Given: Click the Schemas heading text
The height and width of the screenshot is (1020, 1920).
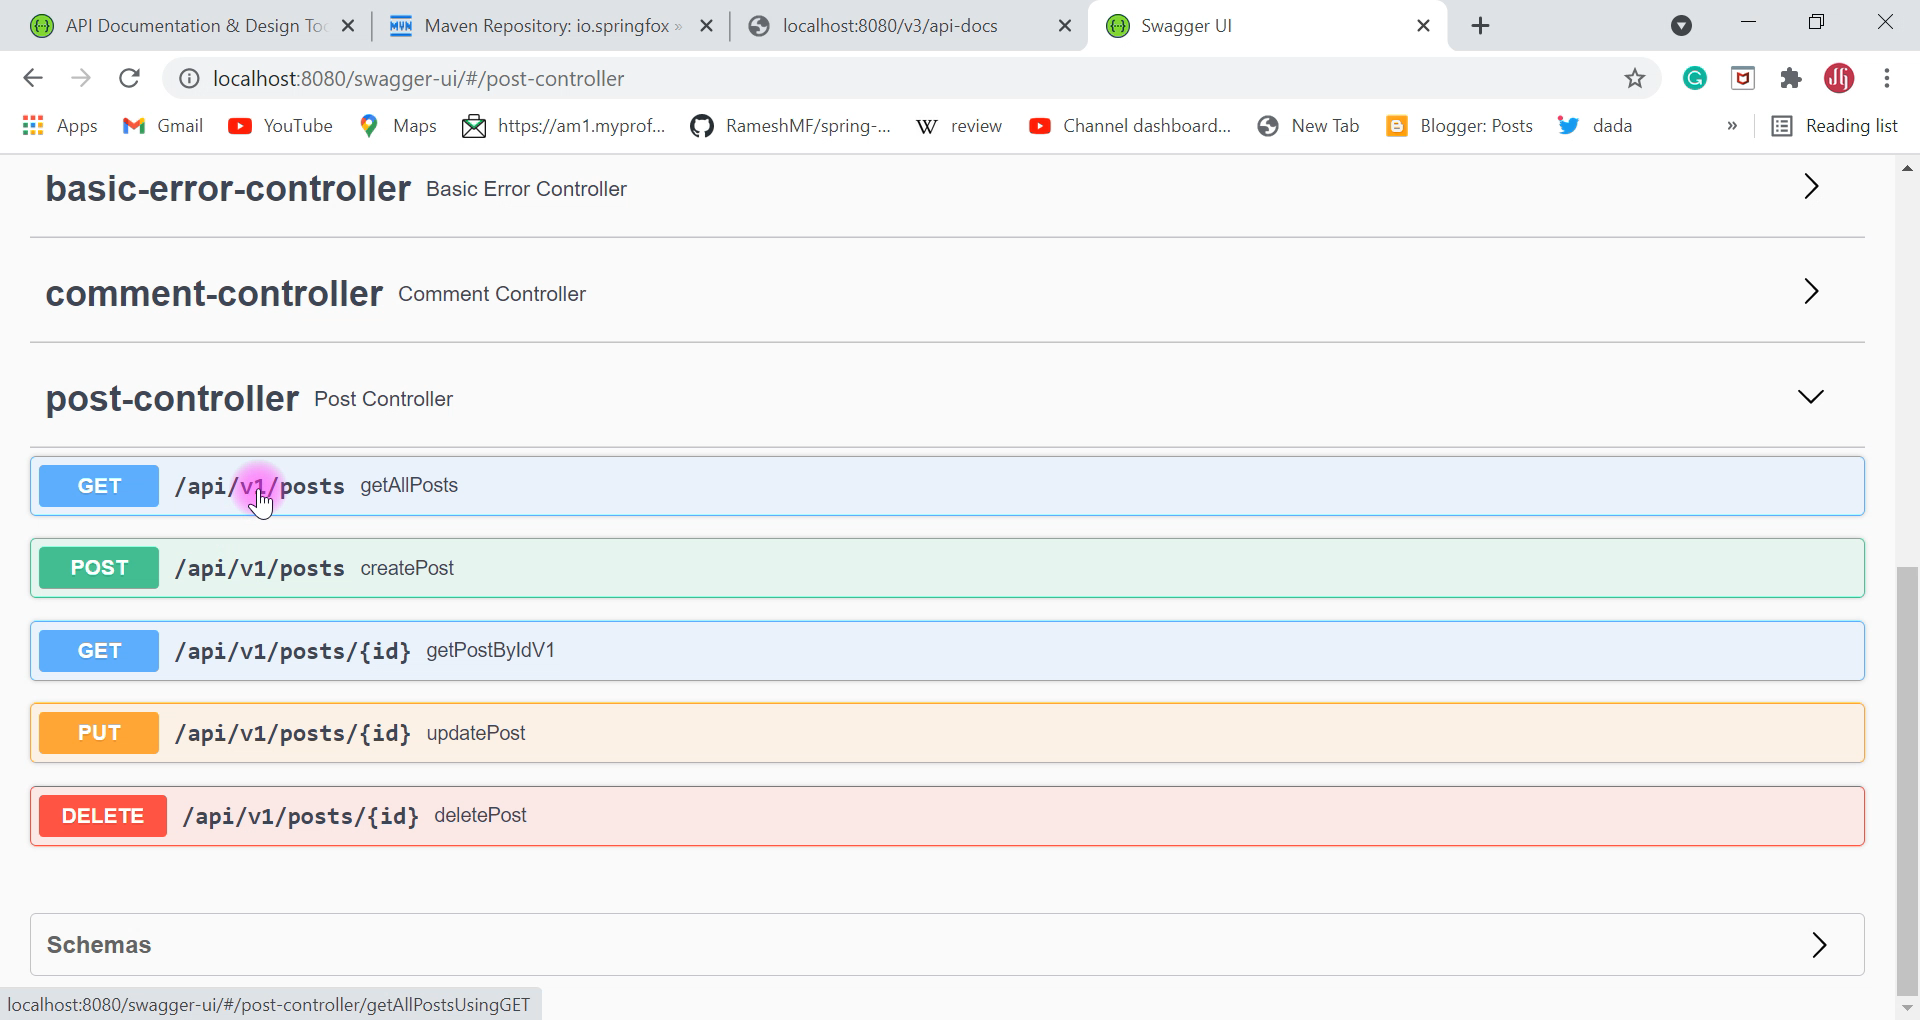Looking at the screenshot, I should pyautogui.click(x=99, y=945).
